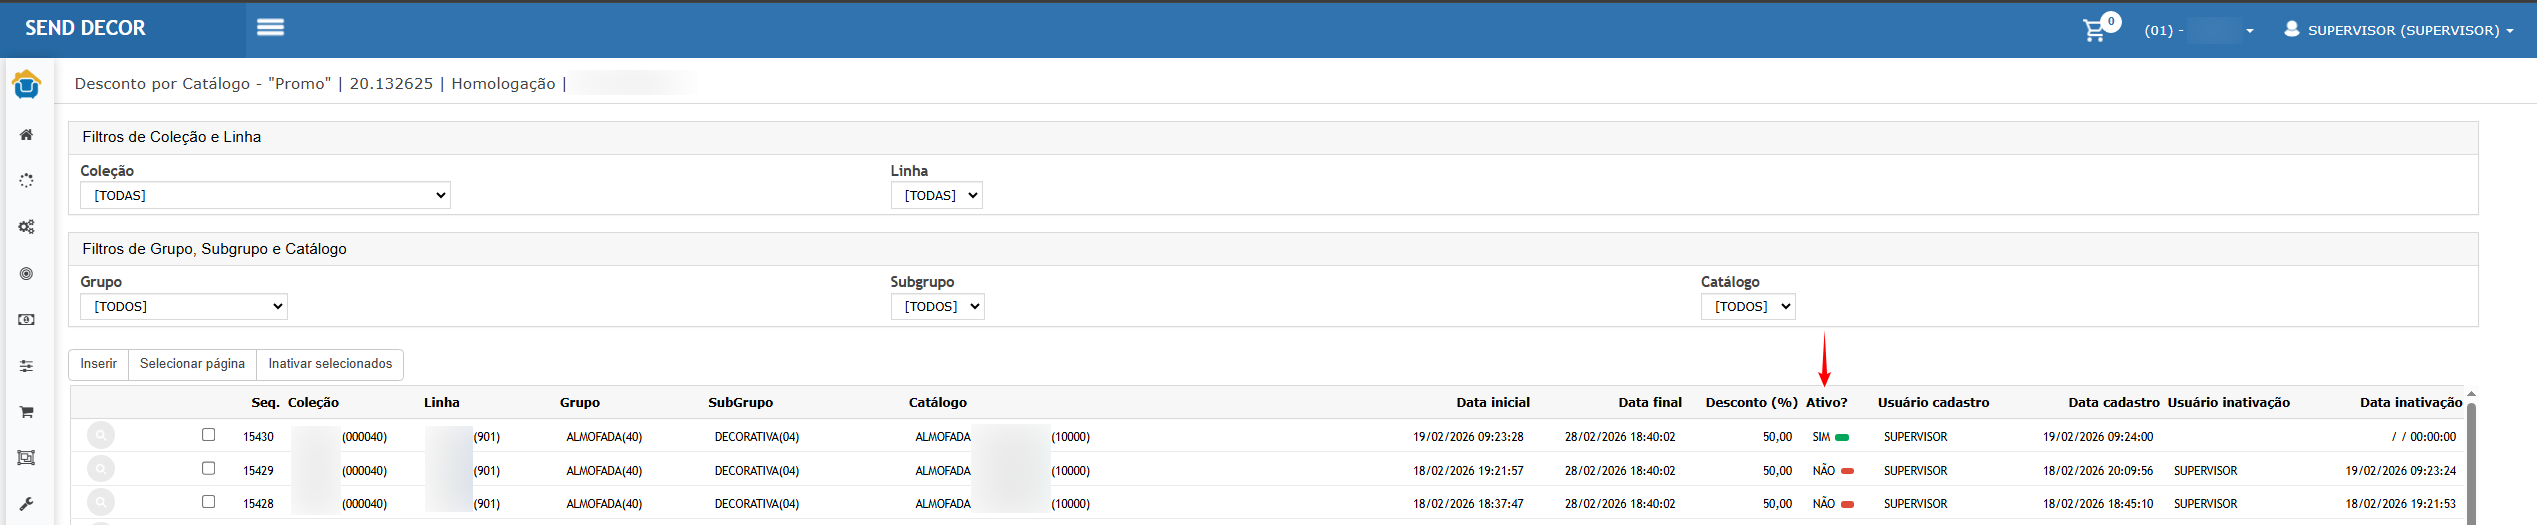Open the hamburger menu in the header
The width and height of the screenshot is (2537, 525).
click(270, 28)
